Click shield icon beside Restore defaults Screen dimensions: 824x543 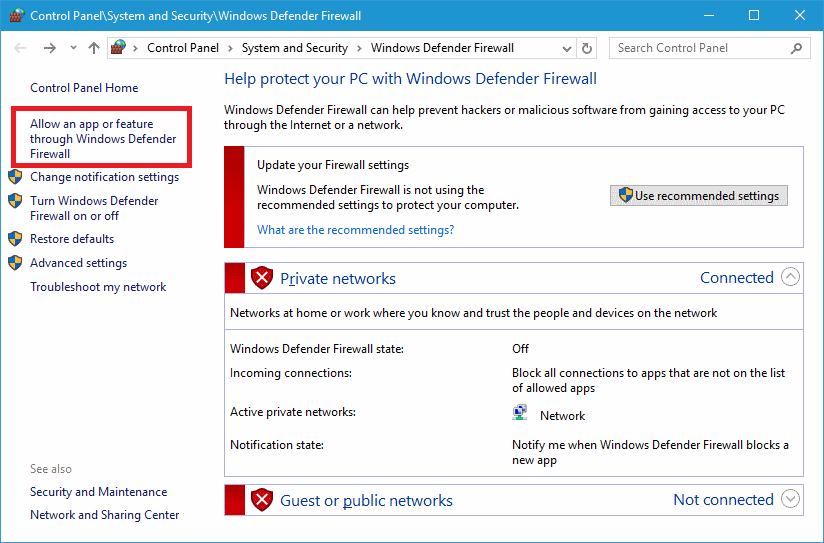(15, 239)
